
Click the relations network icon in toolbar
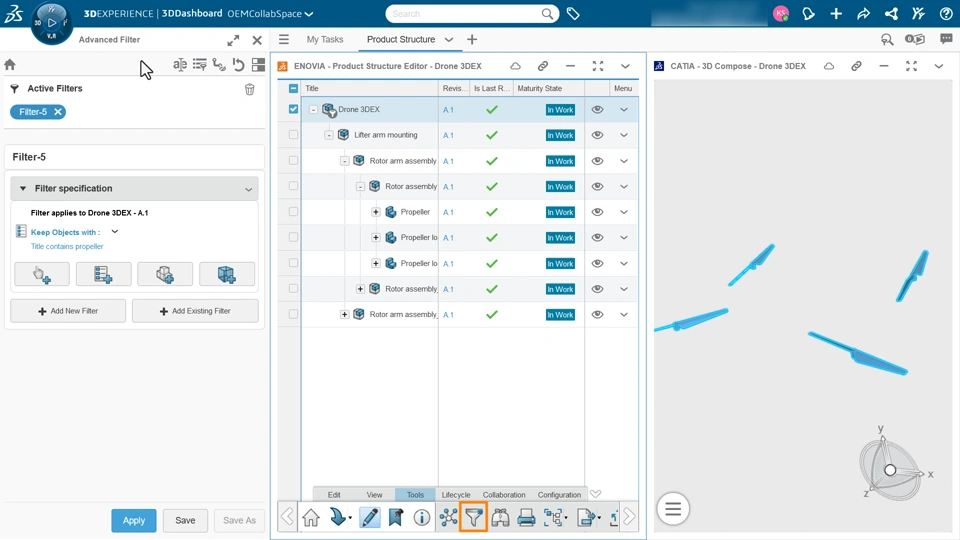pos(448,517)
